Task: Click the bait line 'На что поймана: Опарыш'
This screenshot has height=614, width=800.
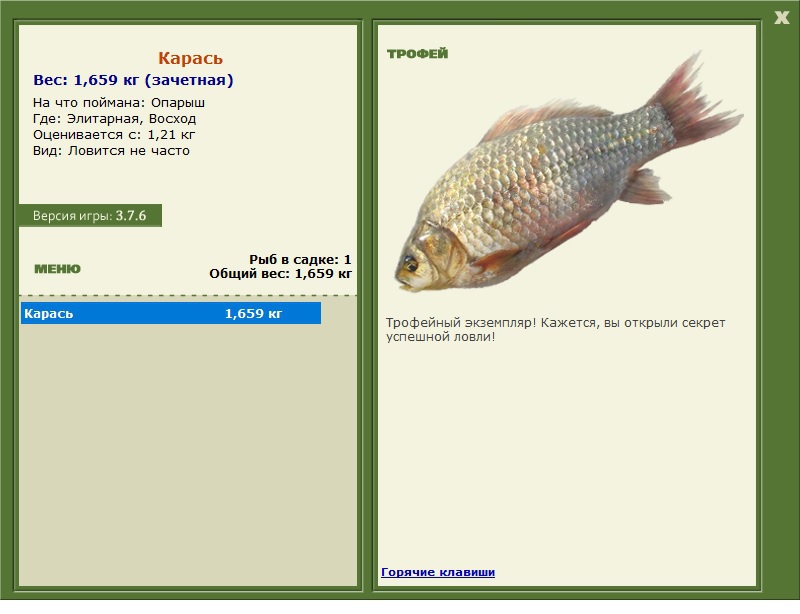Action: click(x=119, y=102)
